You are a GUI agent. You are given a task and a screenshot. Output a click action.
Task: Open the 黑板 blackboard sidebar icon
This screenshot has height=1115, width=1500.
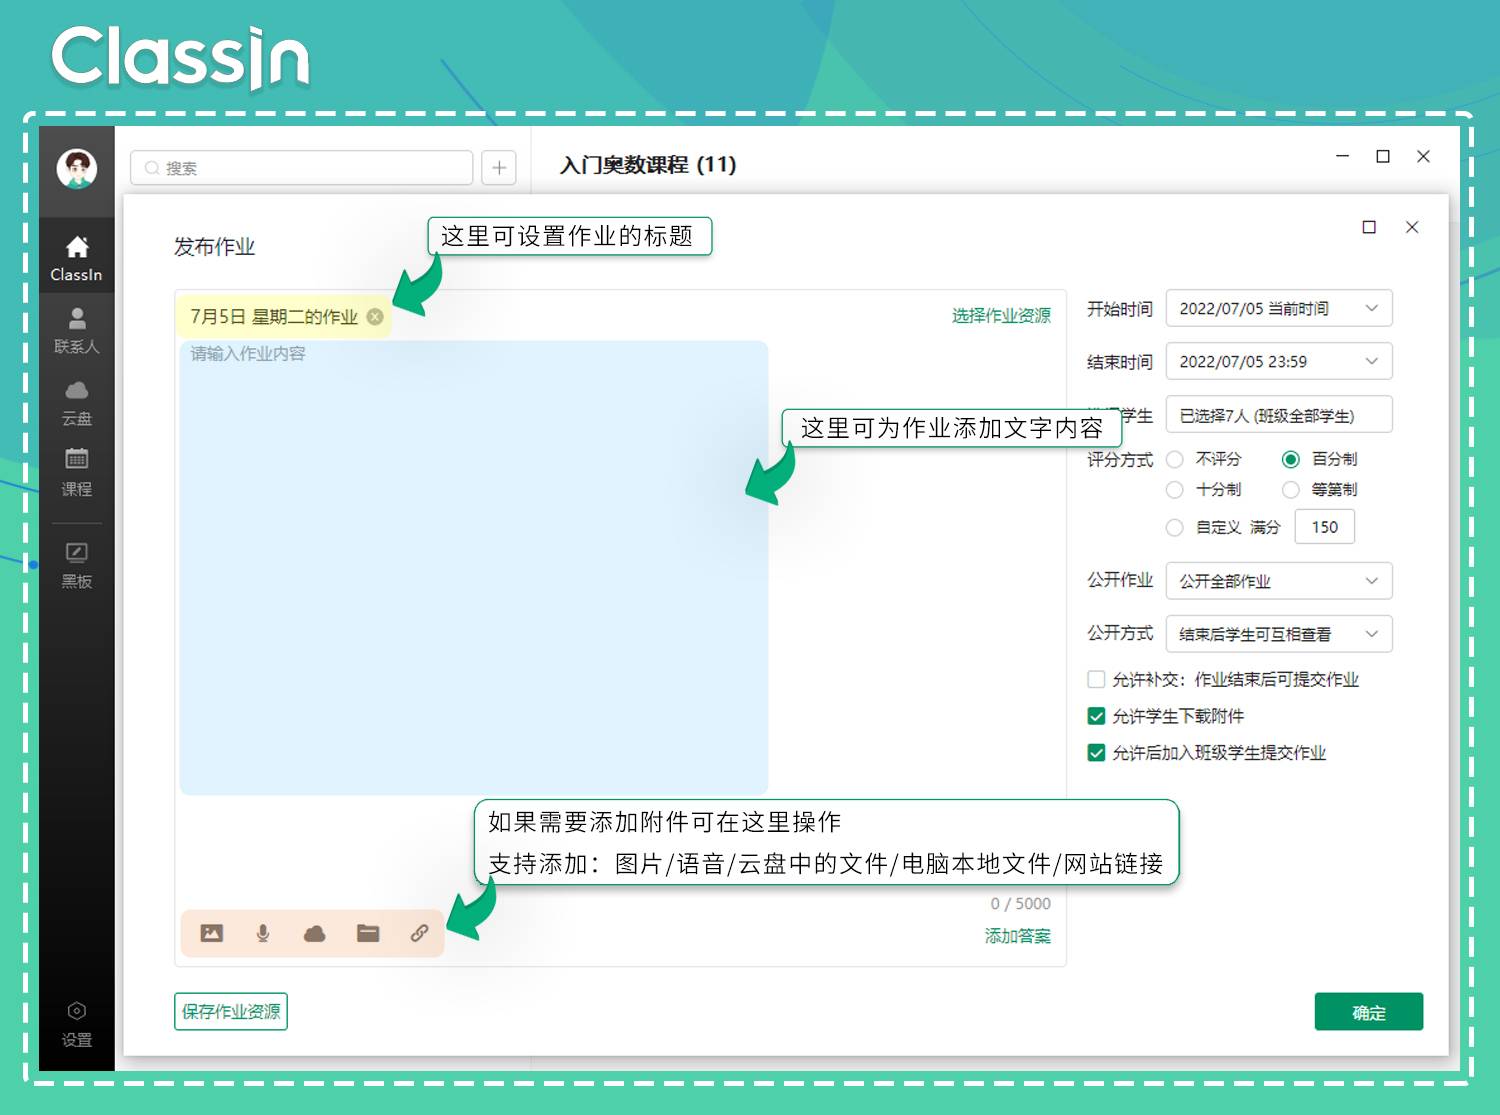(x=77, y=565)
